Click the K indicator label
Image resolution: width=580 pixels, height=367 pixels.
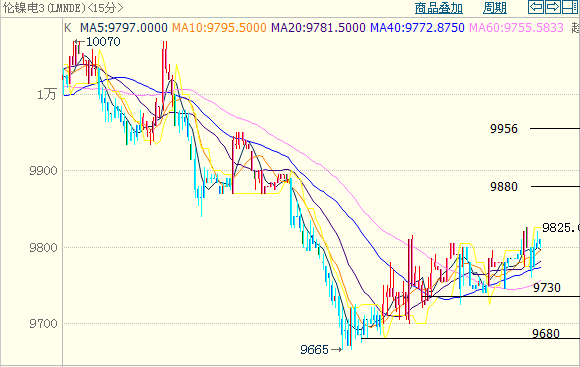(x=68, y=28)
